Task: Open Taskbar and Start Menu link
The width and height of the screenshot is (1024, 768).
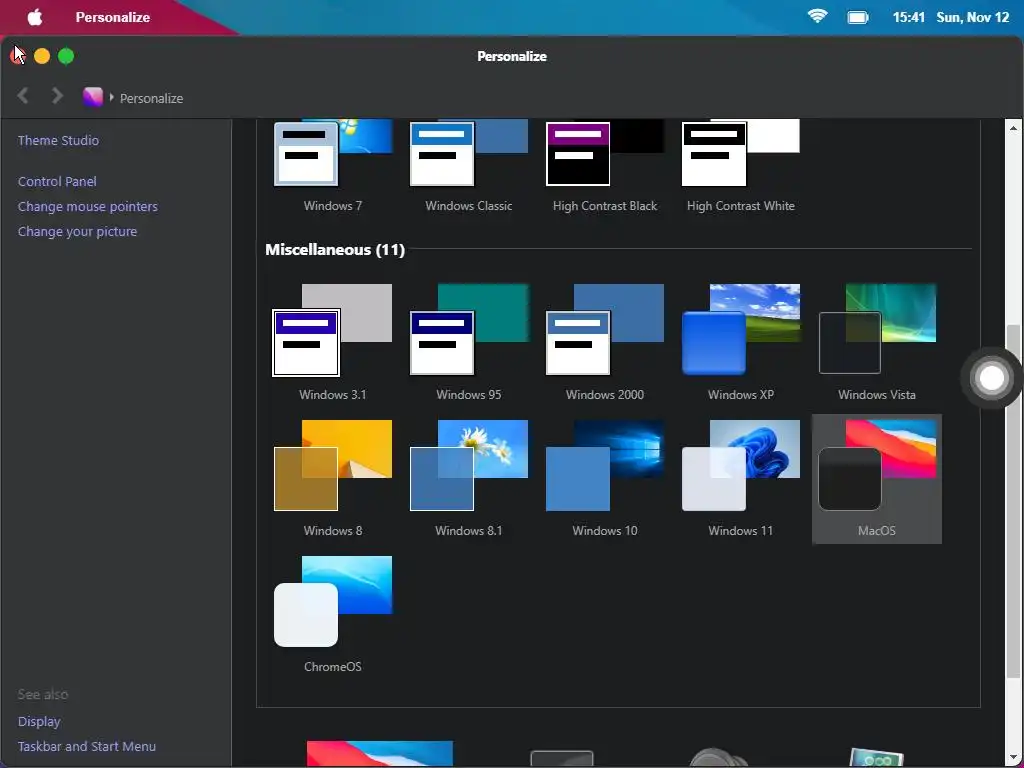Action: click(87, 746)
